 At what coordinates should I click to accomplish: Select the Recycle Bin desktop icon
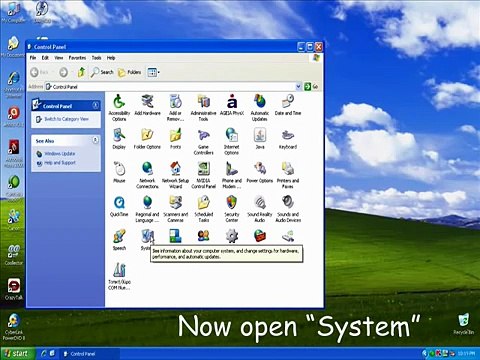click(463, 324)
